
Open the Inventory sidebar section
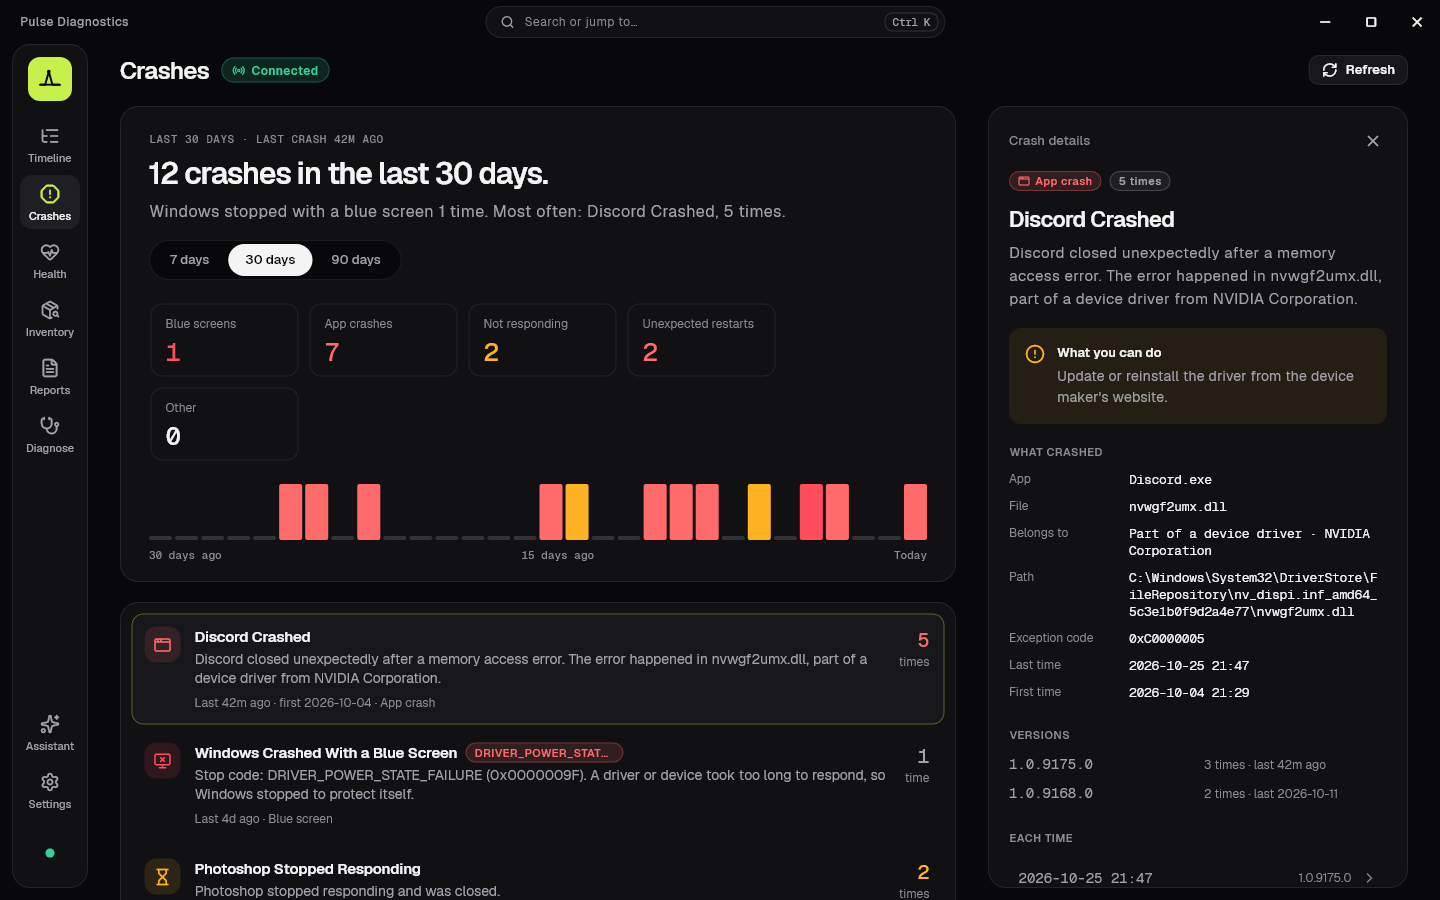pyautogui.click(x=50, y=319)
